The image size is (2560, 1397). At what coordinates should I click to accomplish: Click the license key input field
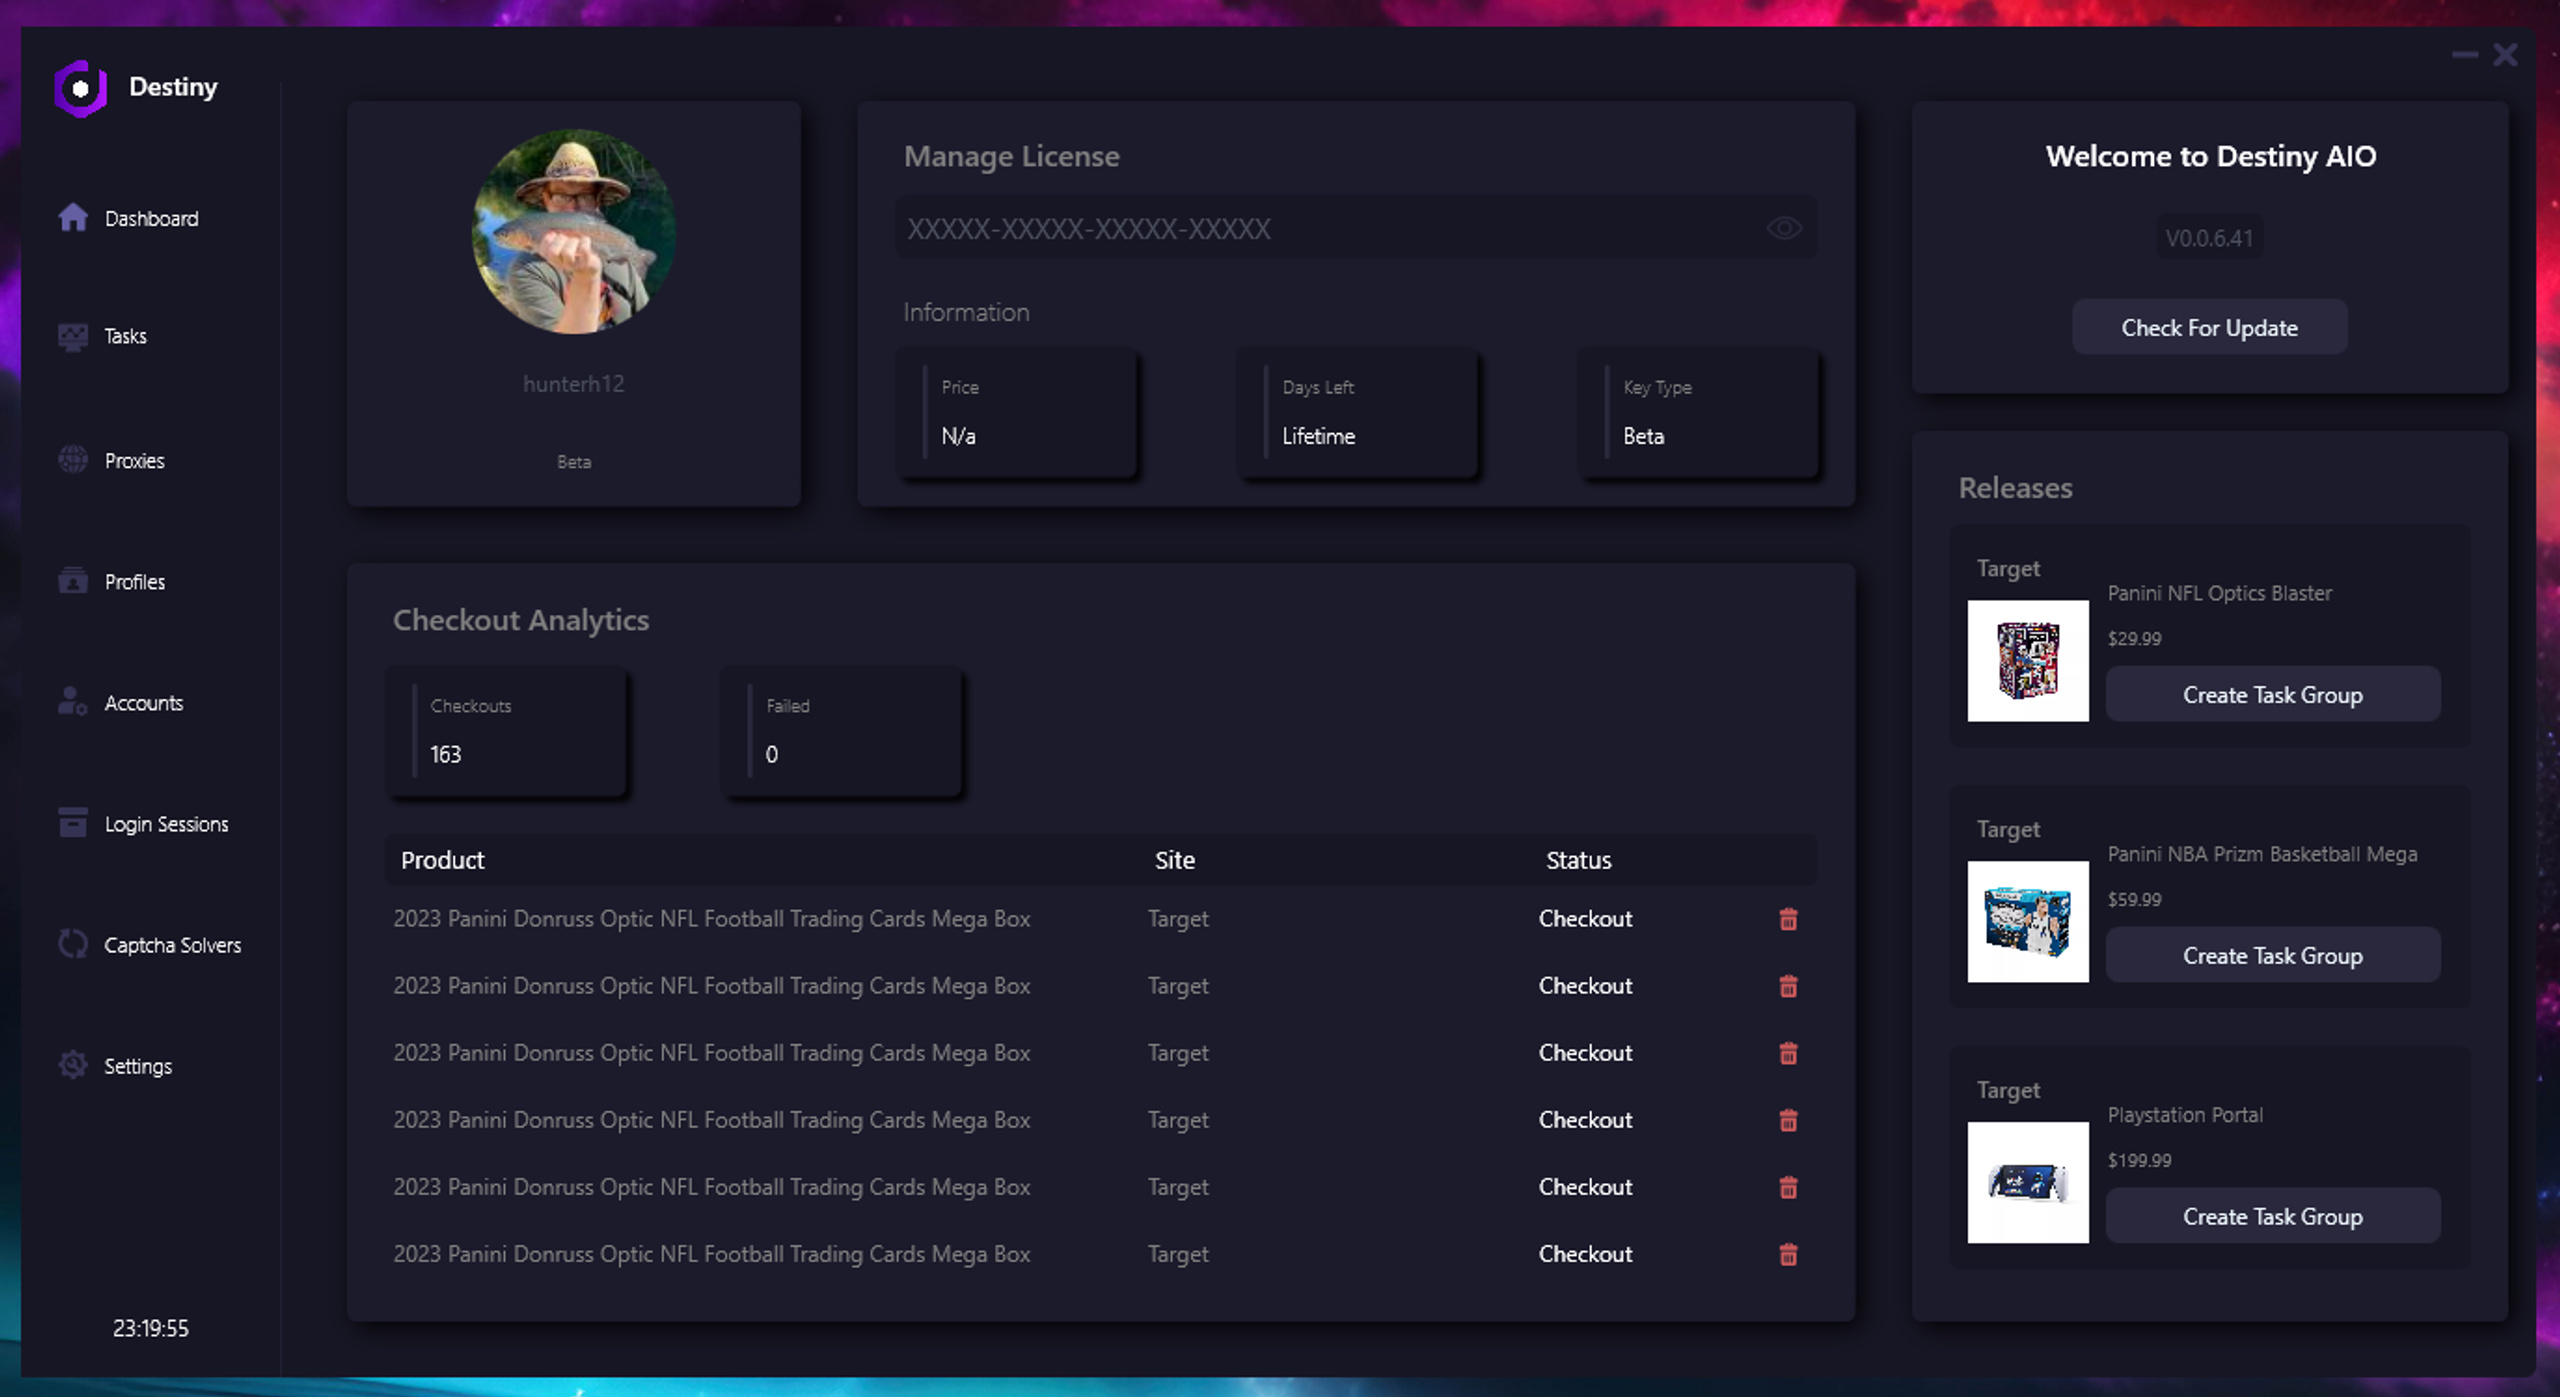pyautogui.click(x=1356, y=228)
